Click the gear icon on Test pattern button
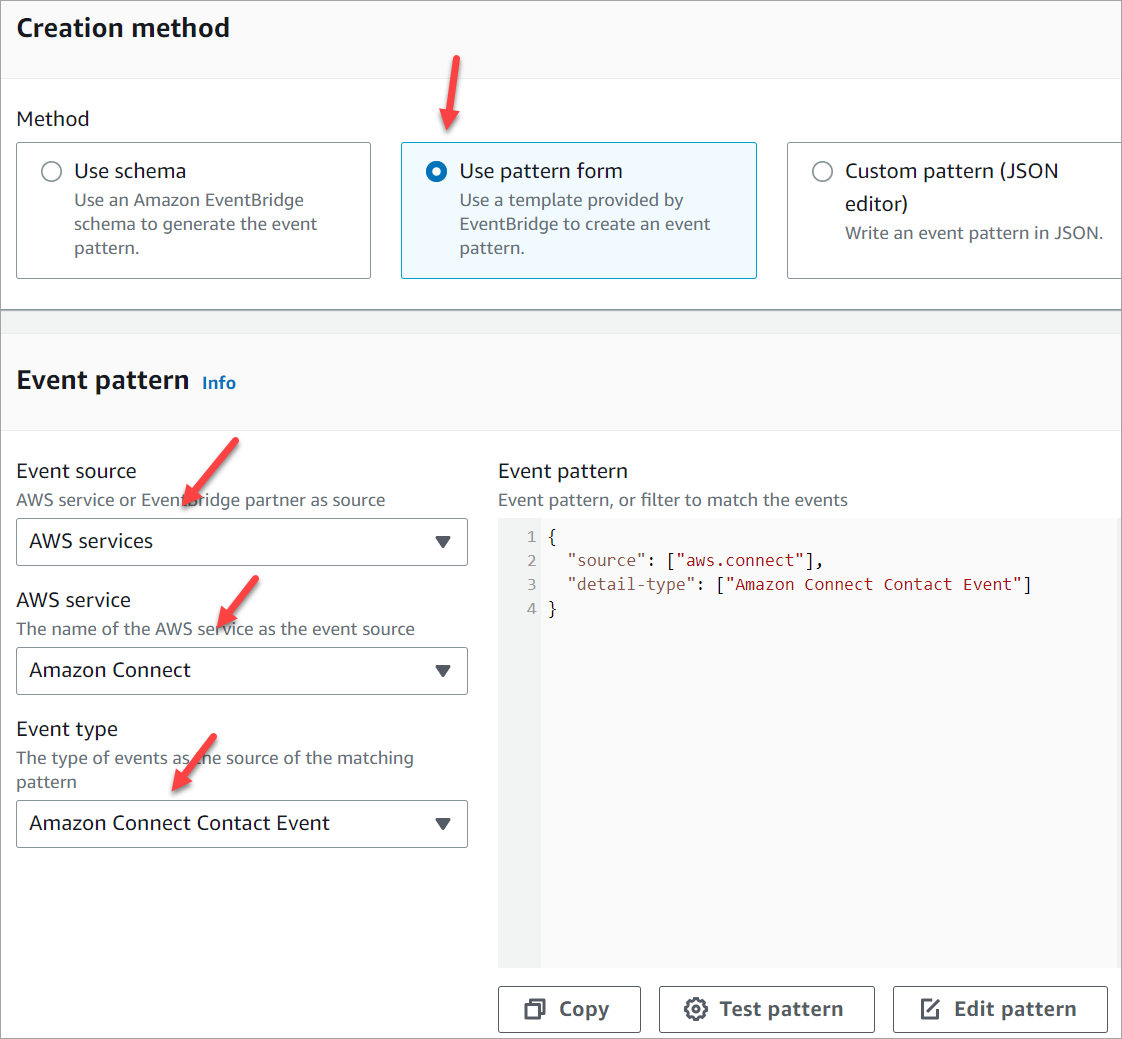Viewport: 1122px width, 1039px height. pos(697,1009)
